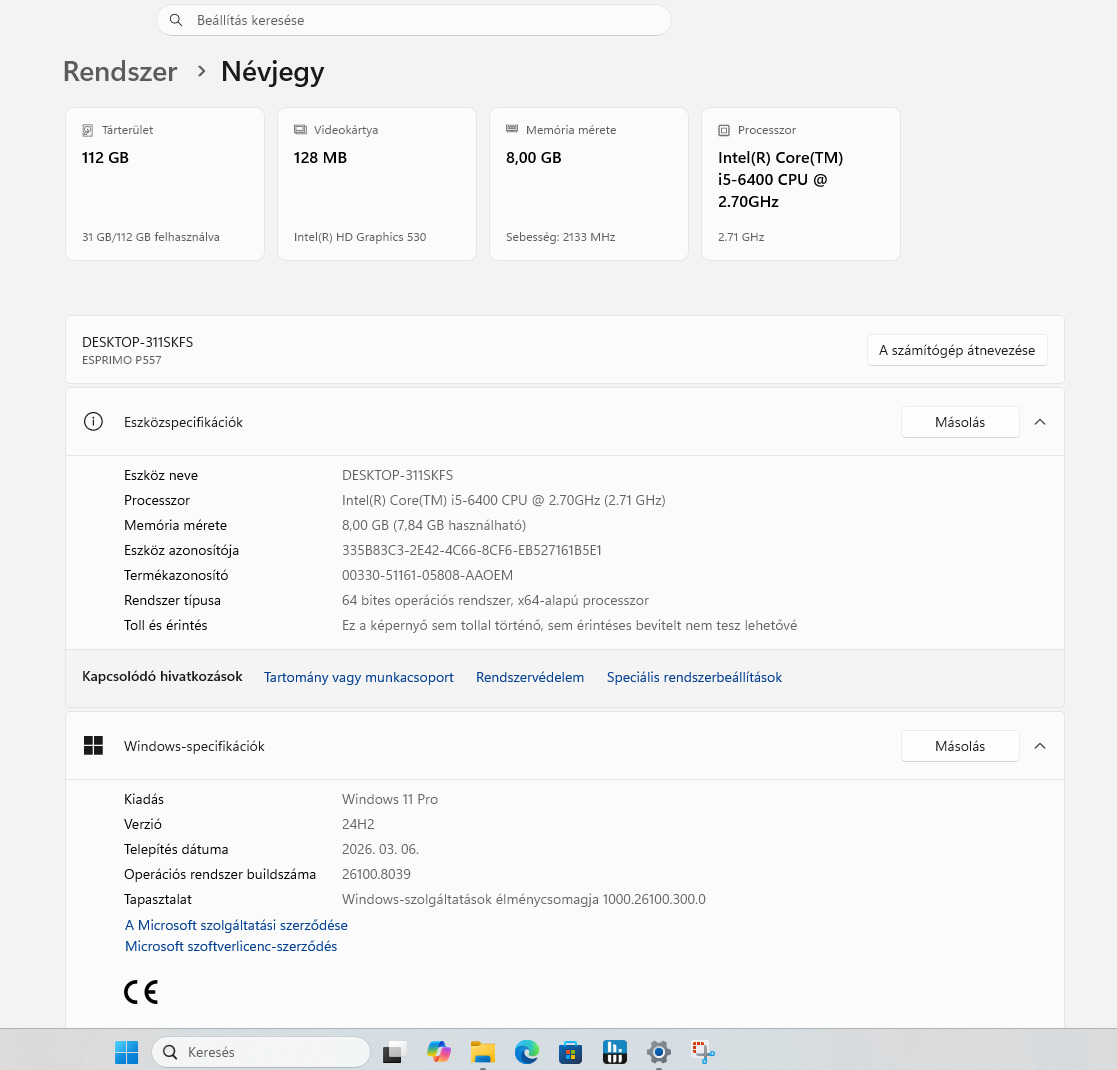Select the 64 bites operációs rendszer value

click(495, 600)
